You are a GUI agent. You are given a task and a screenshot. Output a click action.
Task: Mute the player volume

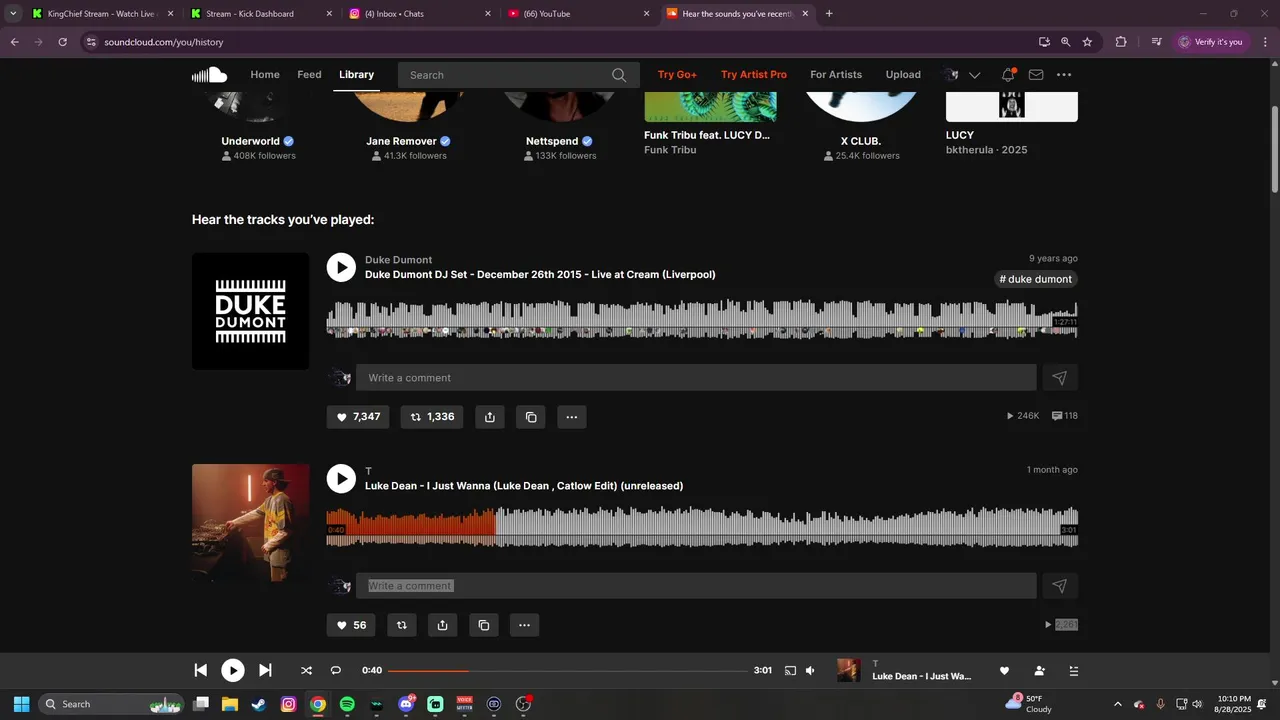(x=811, y=671)
